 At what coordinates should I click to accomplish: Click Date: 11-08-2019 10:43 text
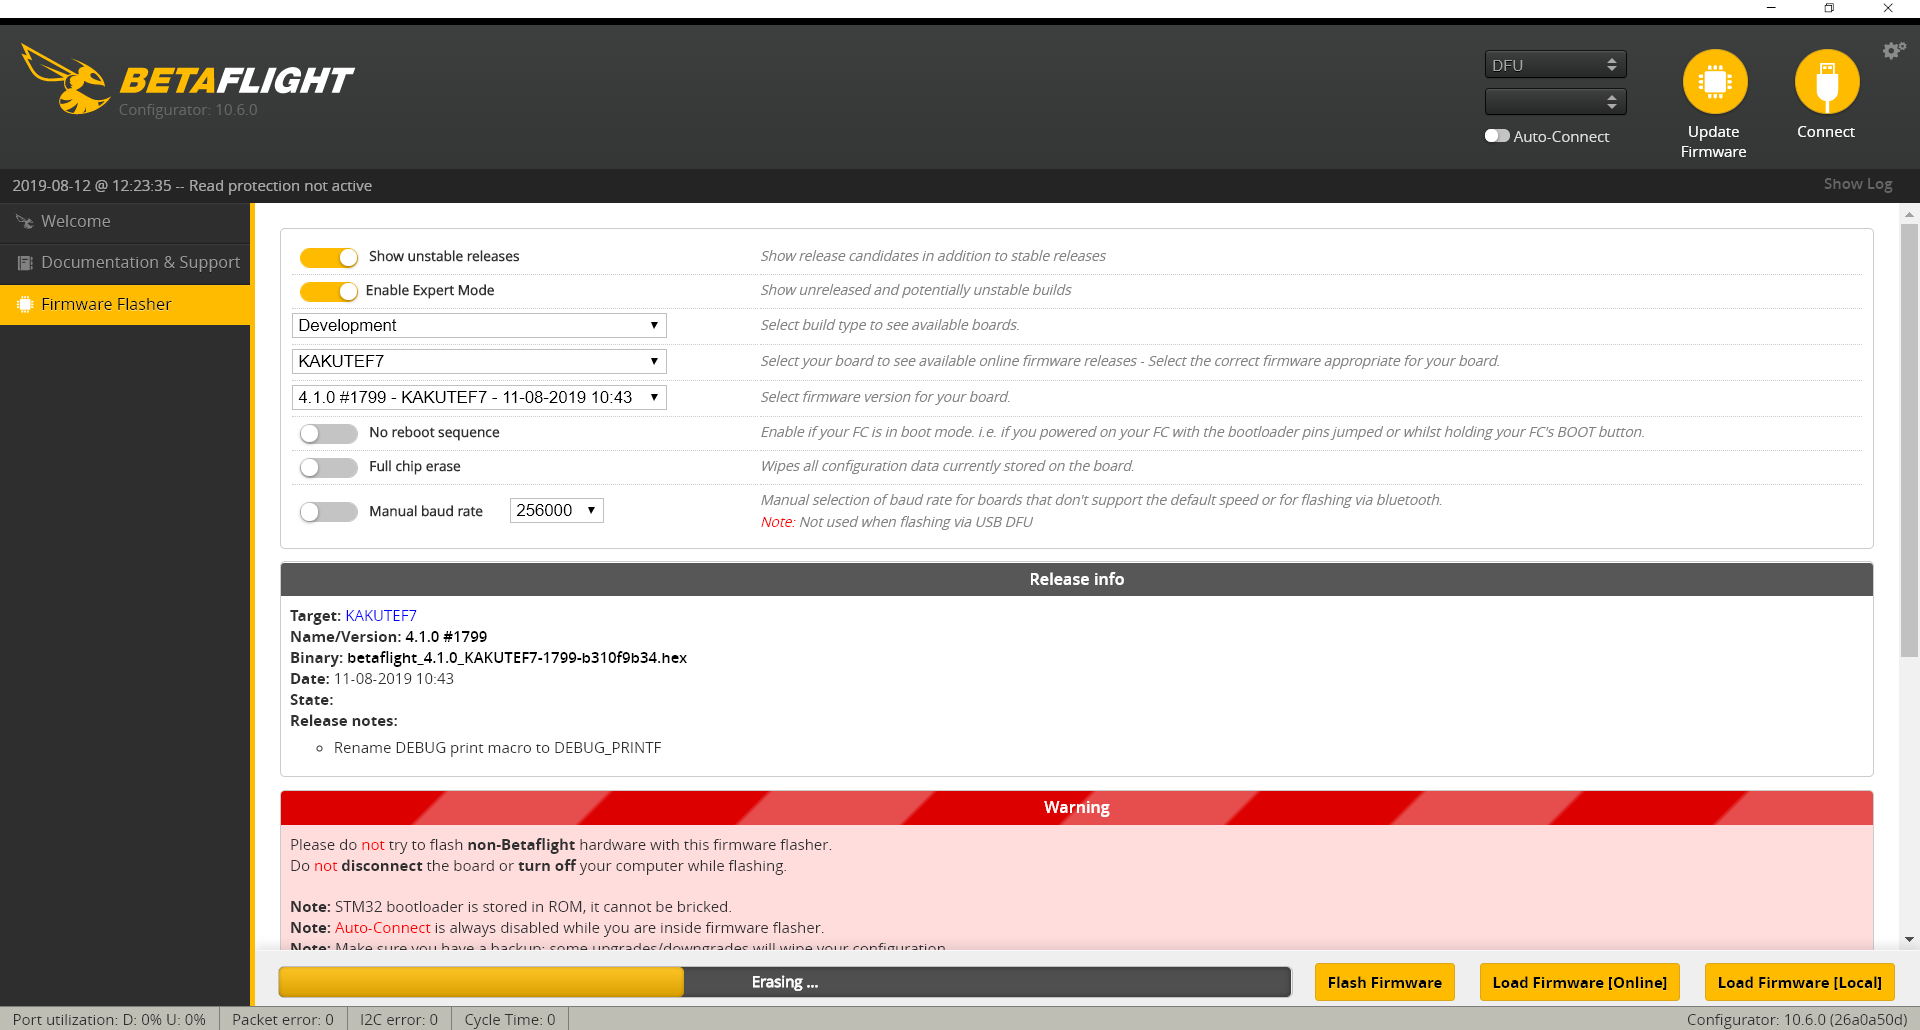371,679
